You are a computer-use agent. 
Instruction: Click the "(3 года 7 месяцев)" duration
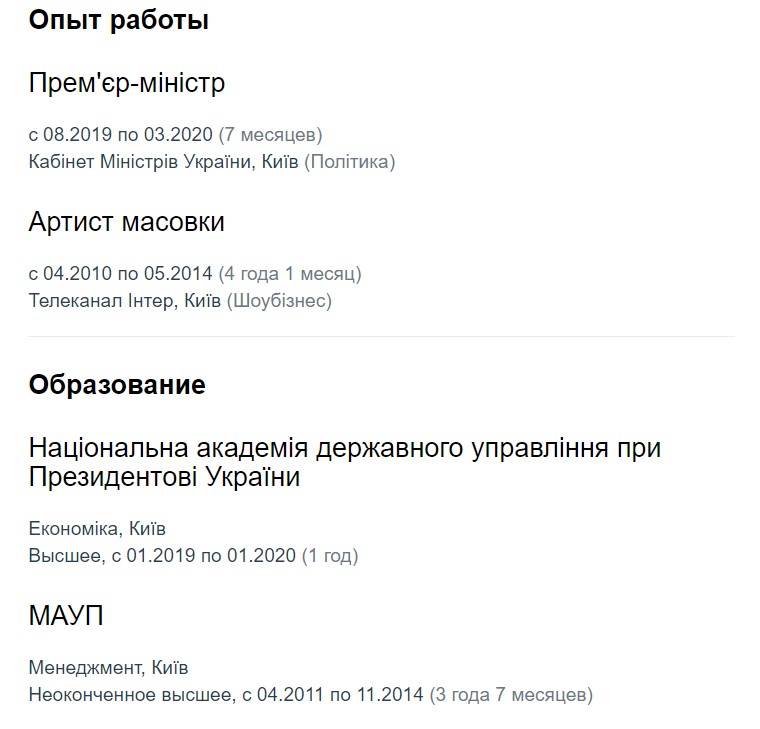510,694
